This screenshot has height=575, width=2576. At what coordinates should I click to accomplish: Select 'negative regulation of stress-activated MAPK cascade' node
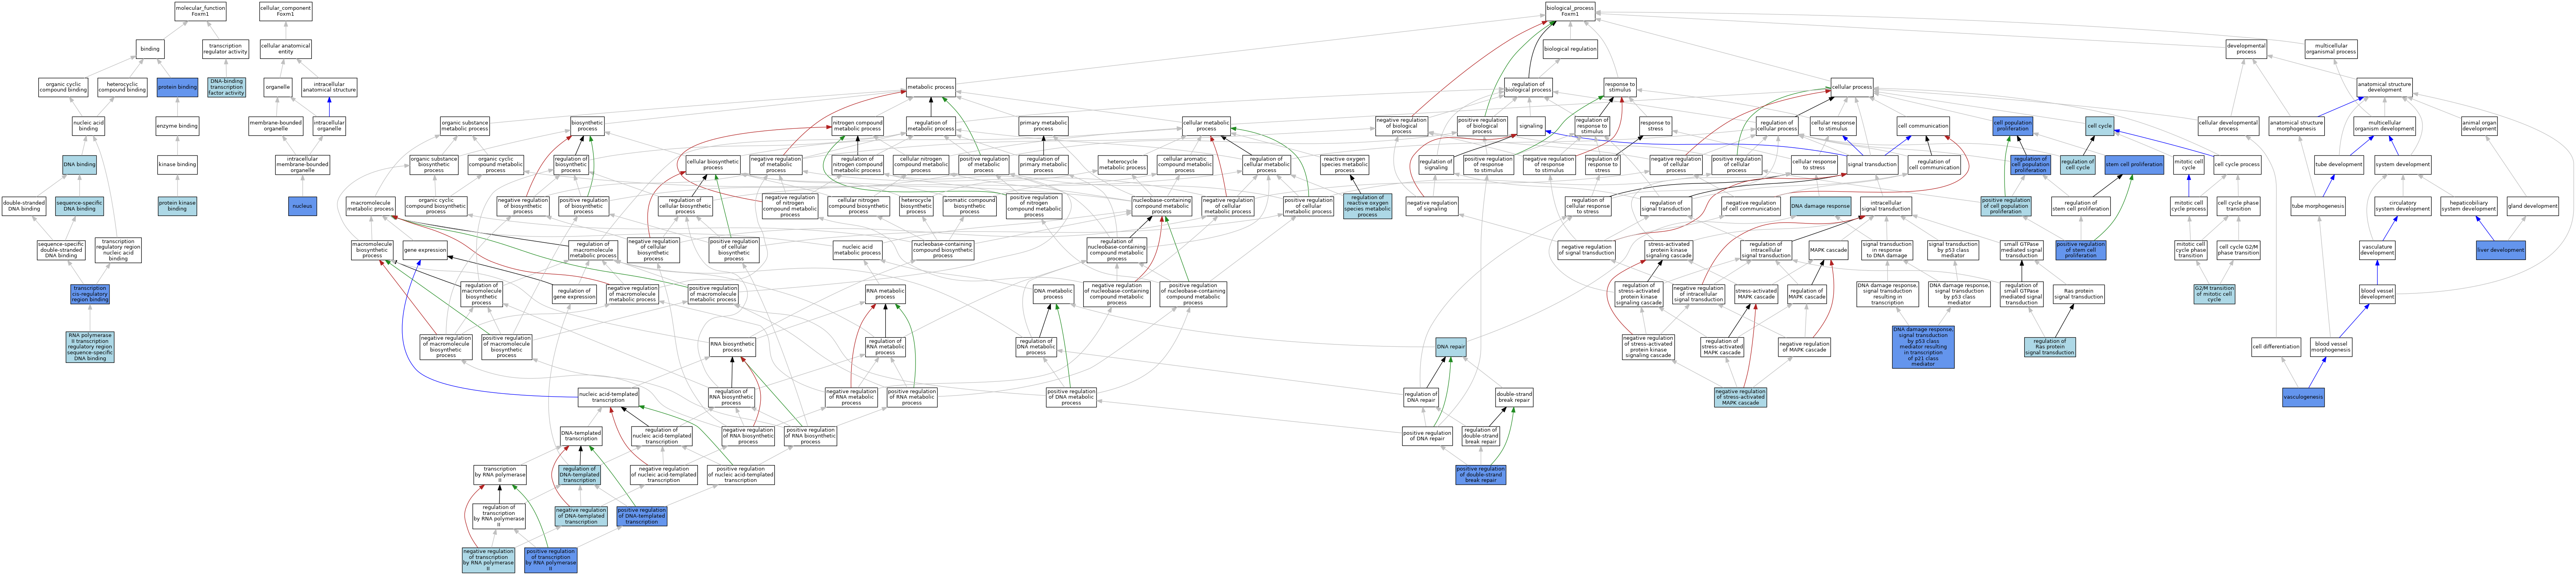tap(1740, 398)
